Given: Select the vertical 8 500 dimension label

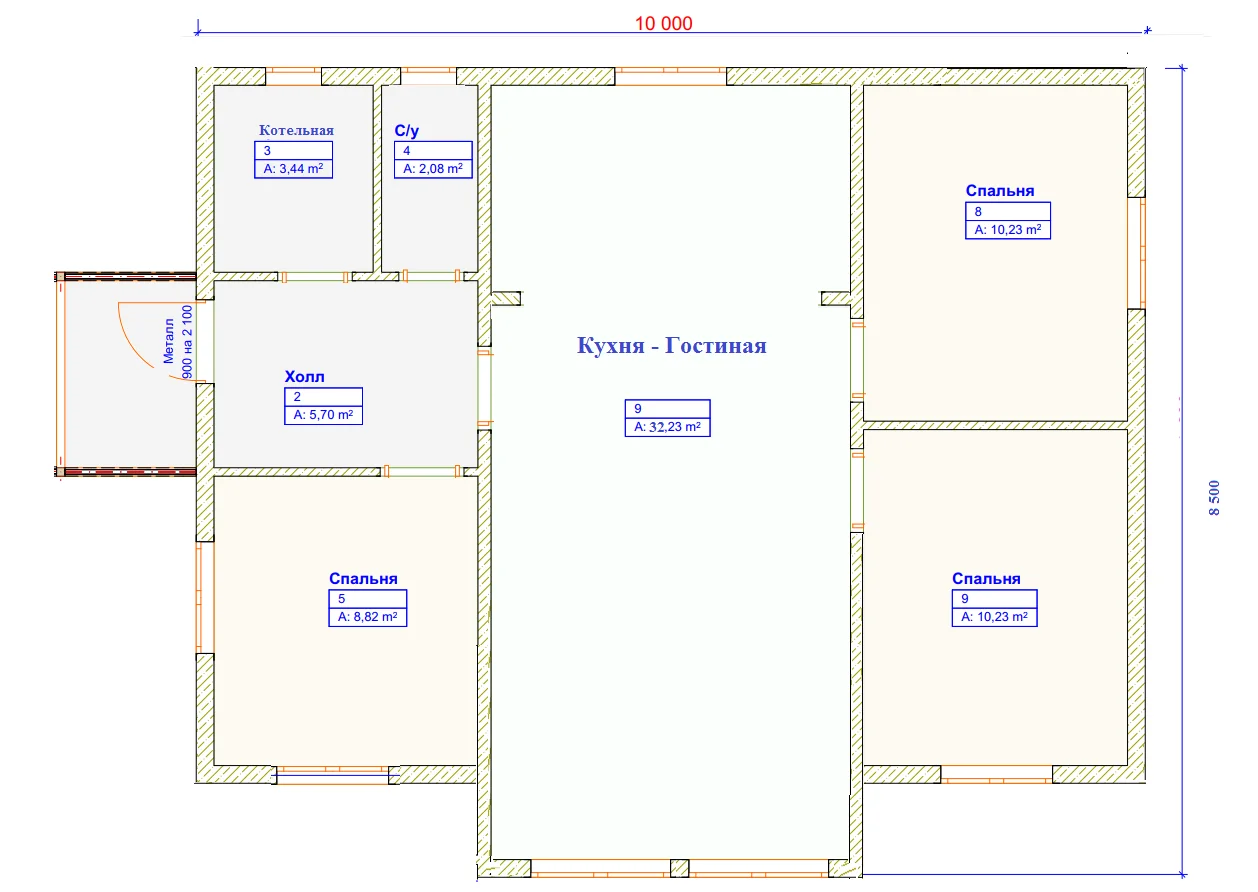Looking at the screenshot, I should tap(1215, 497).
